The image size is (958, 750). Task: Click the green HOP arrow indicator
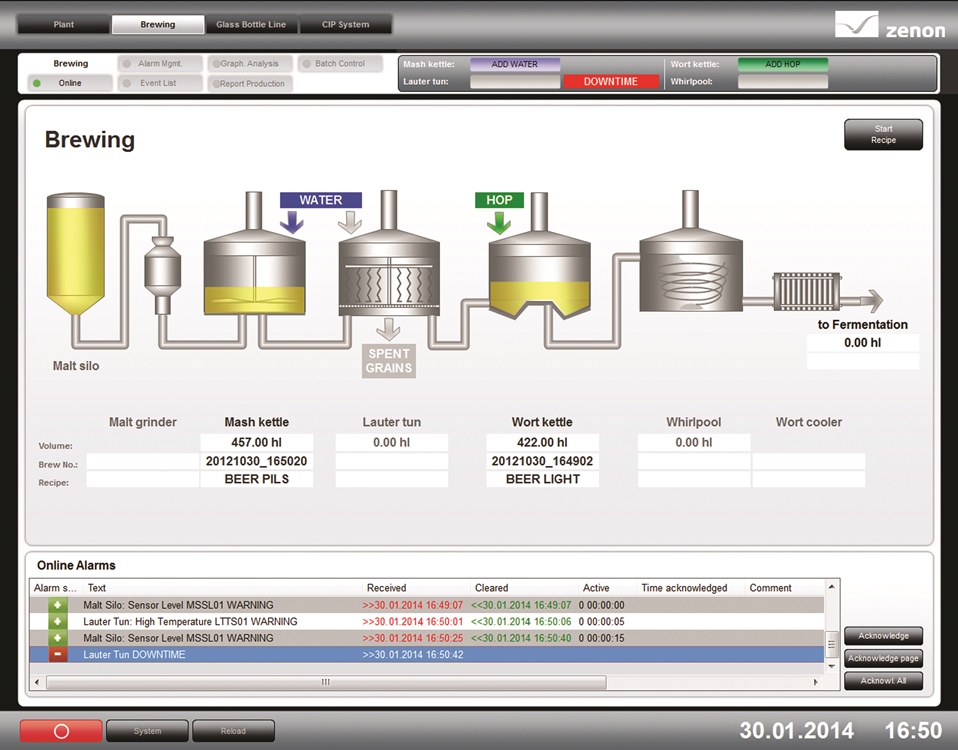498,221
